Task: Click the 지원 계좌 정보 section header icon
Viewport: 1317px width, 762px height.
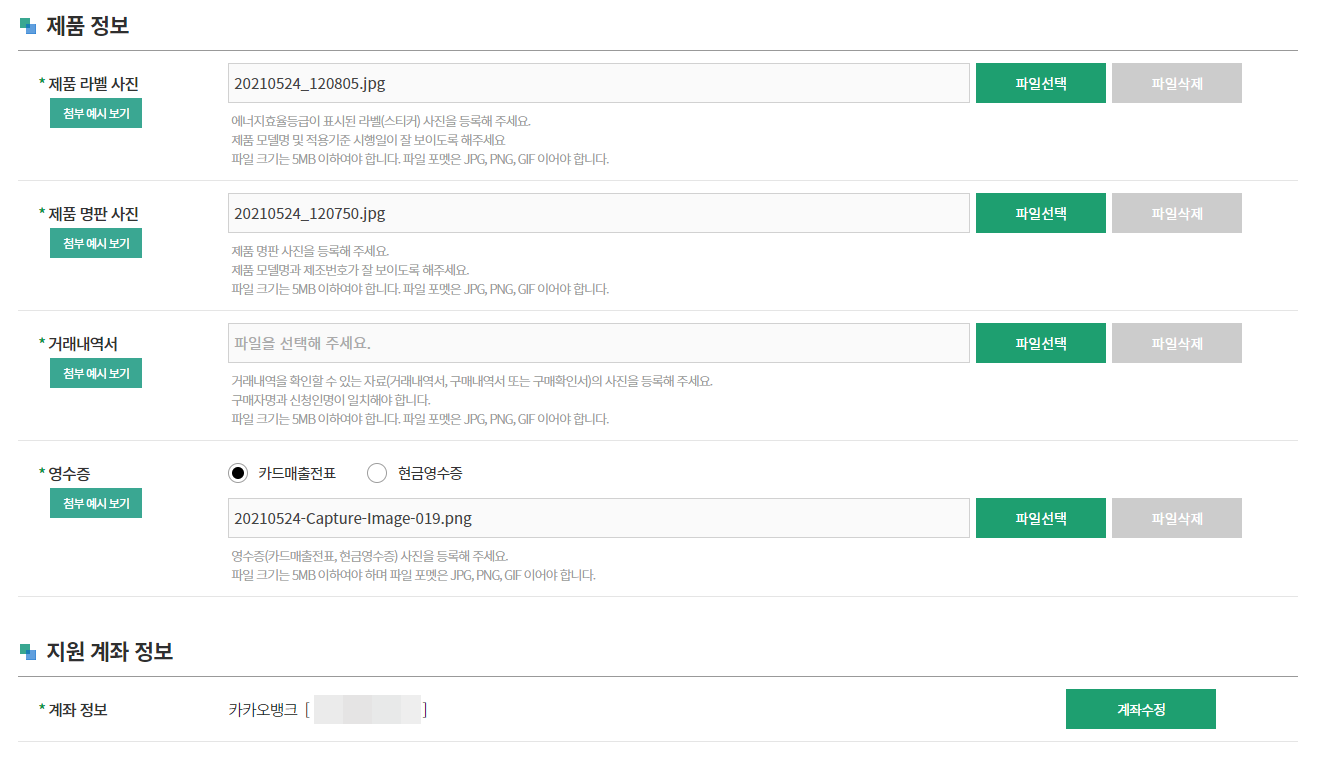Action: (28, 650)
